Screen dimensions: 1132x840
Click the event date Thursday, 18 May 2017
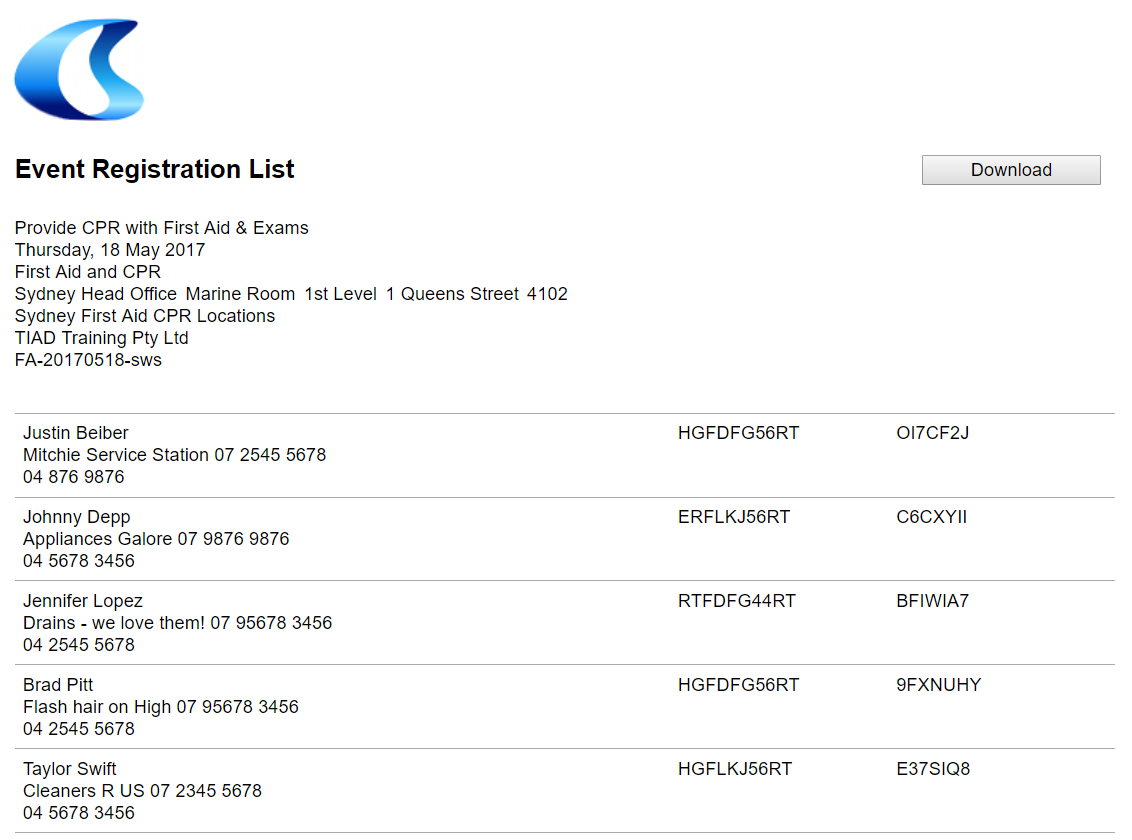pos(110,250)
